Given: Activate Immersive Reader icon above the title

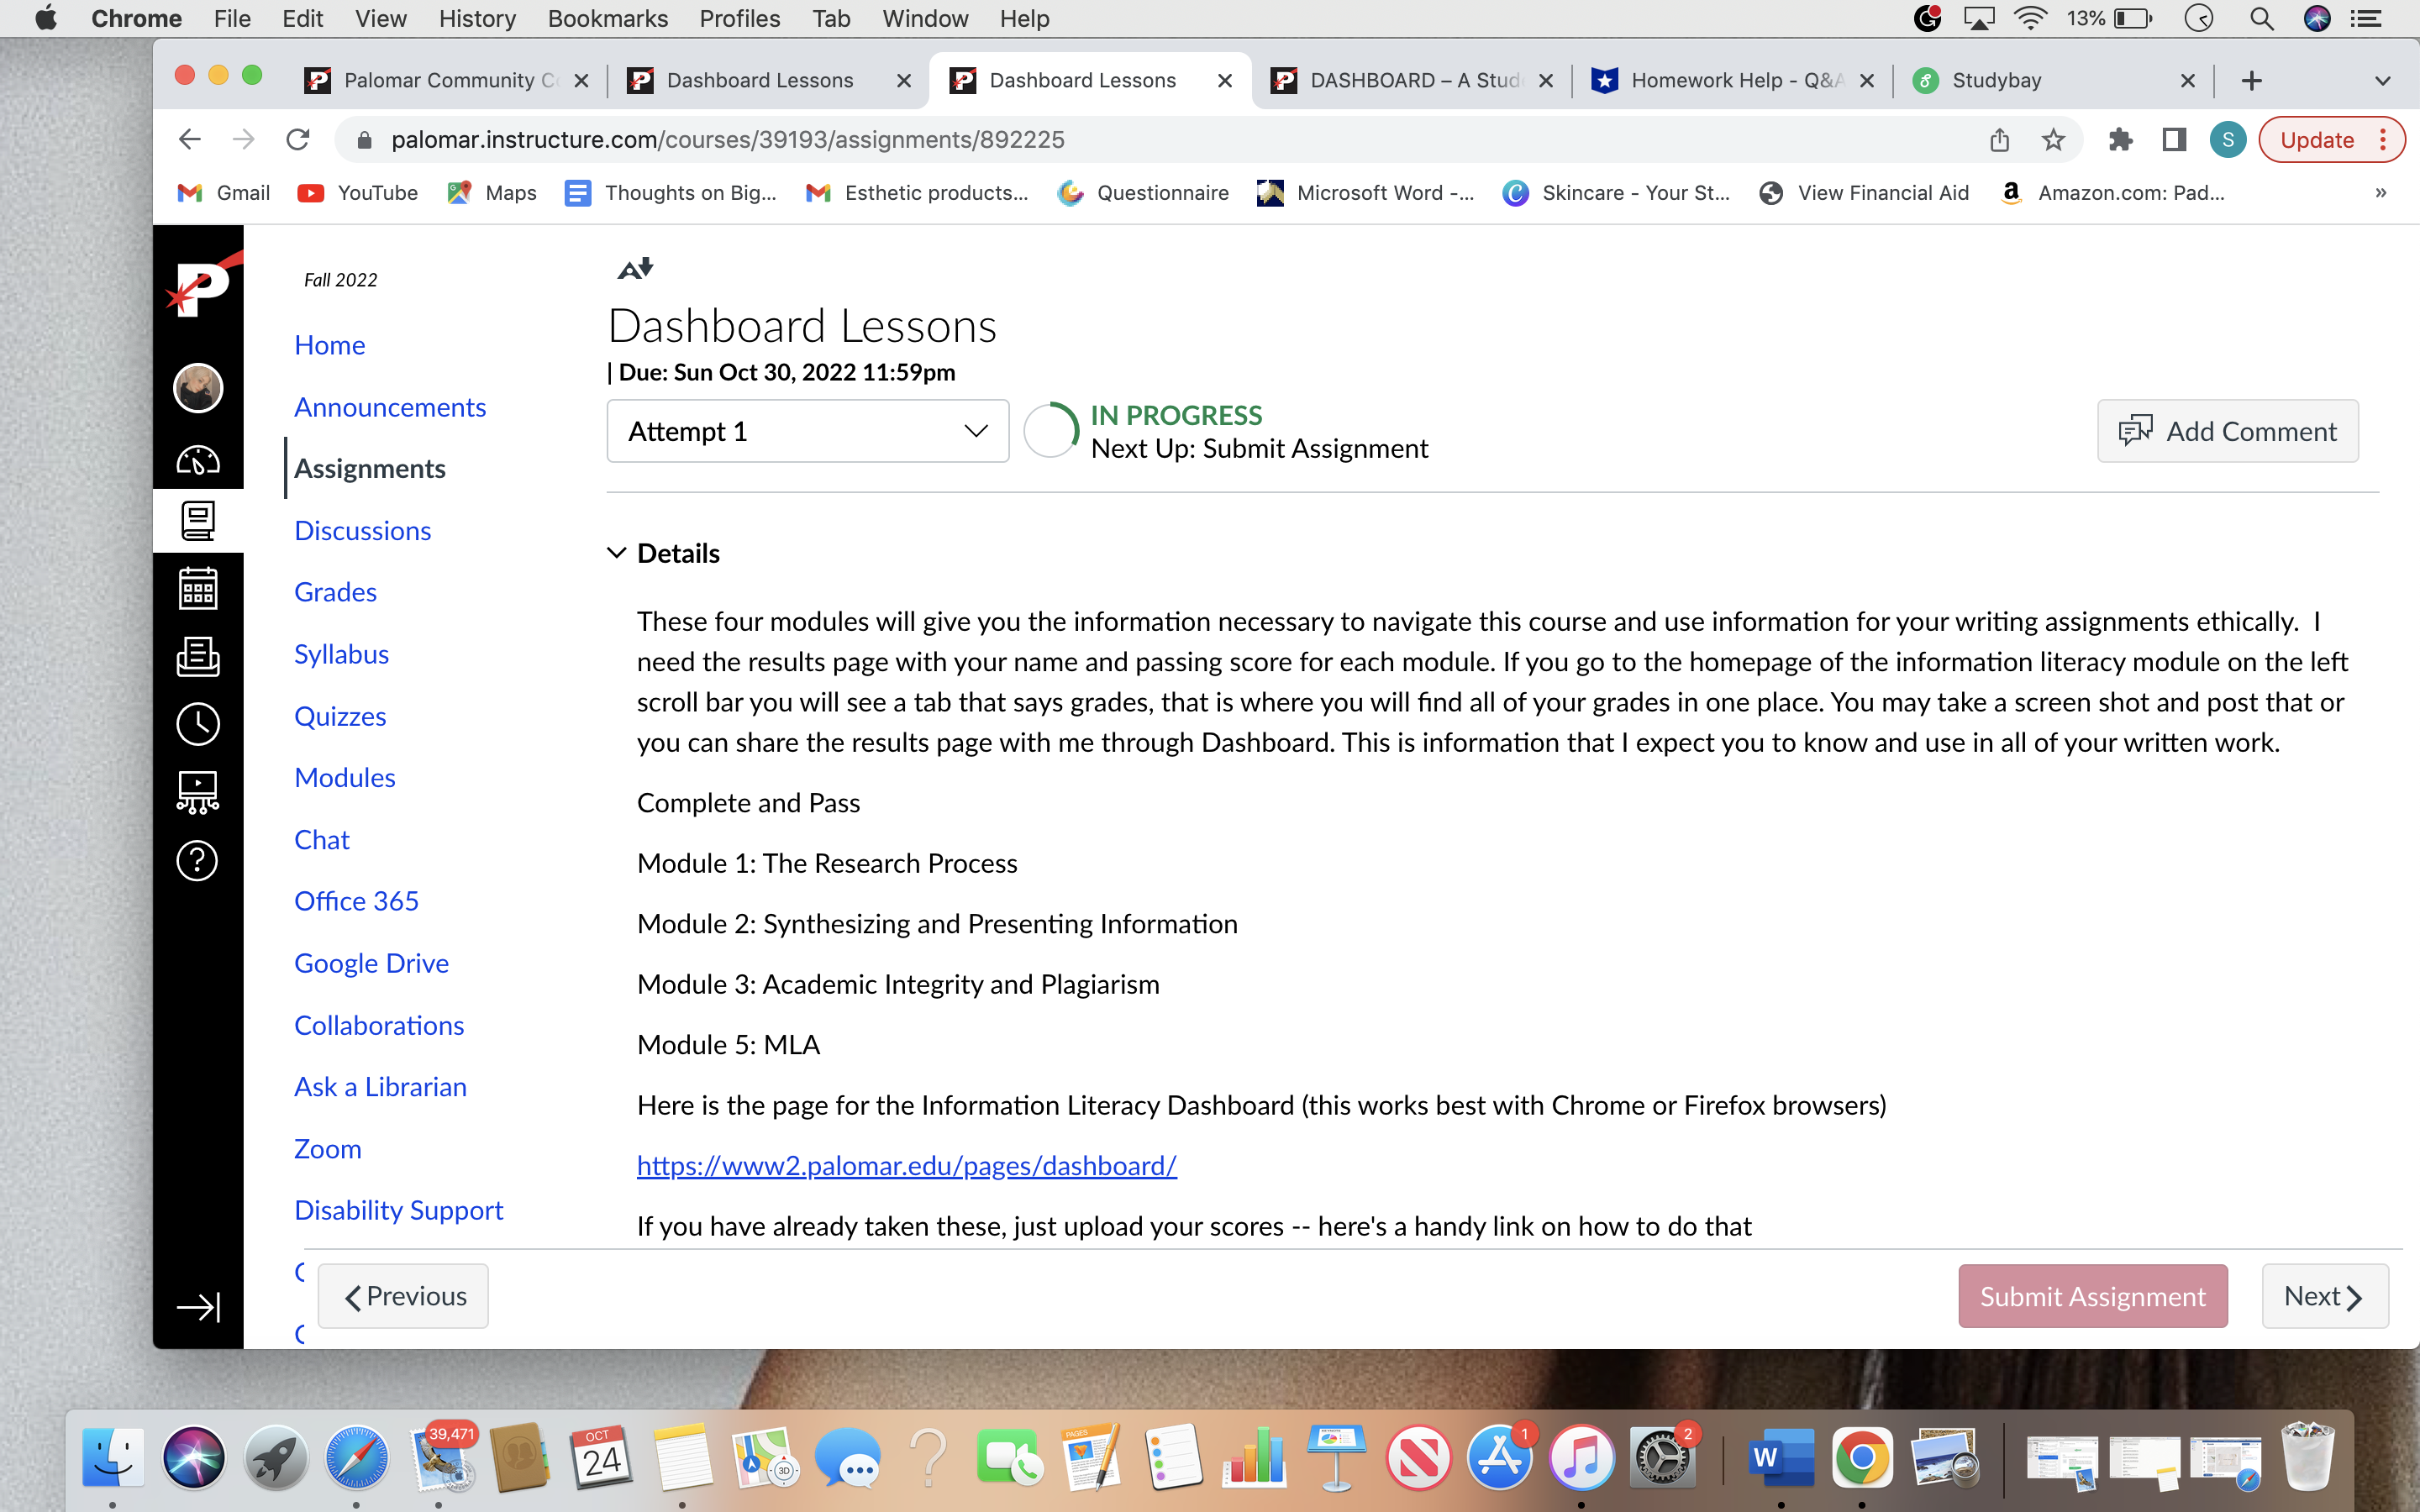Looking at the screenshot, I should tap(636, 267).
